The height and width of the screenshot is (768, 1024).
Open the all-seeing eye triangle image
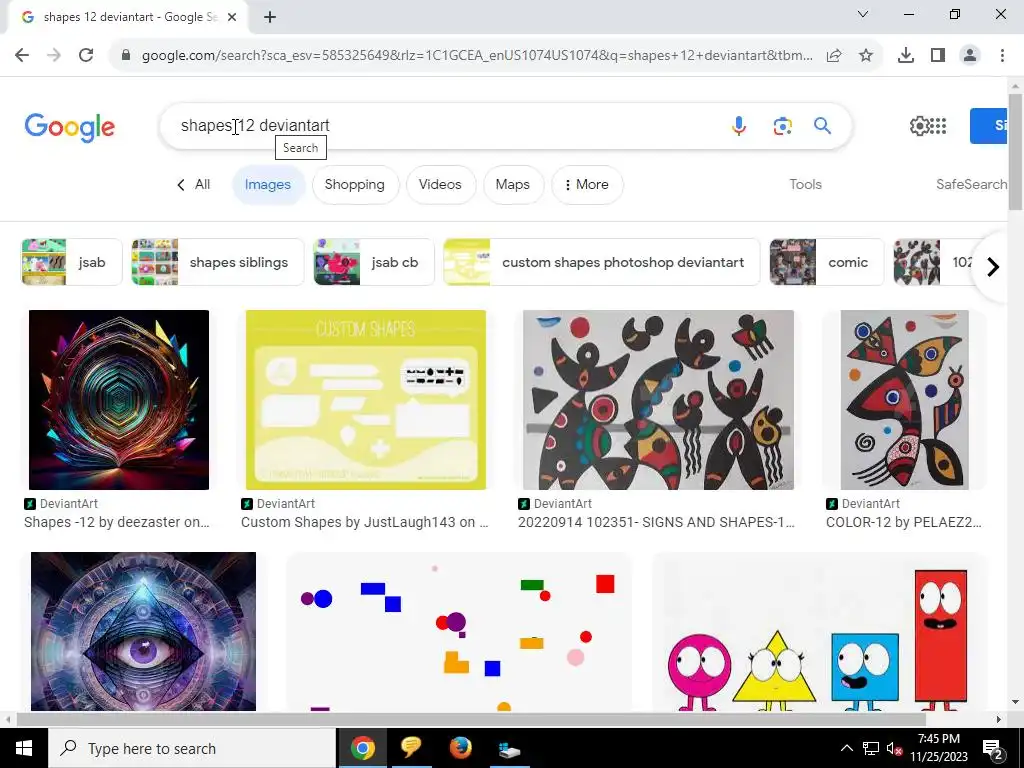[143, 632]
